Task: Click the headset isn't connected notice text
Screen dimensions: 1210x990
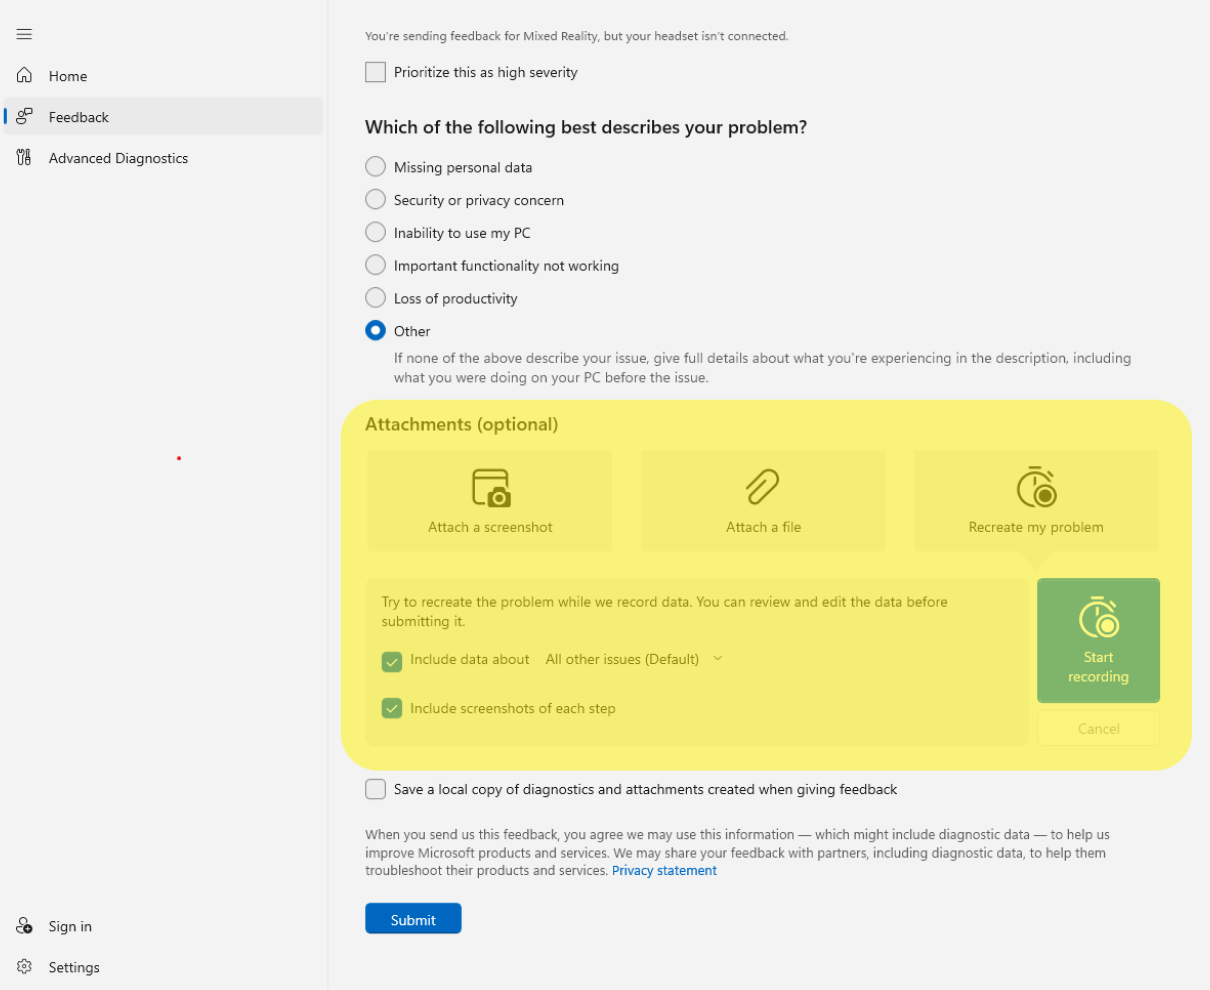Action: (576, 36)
